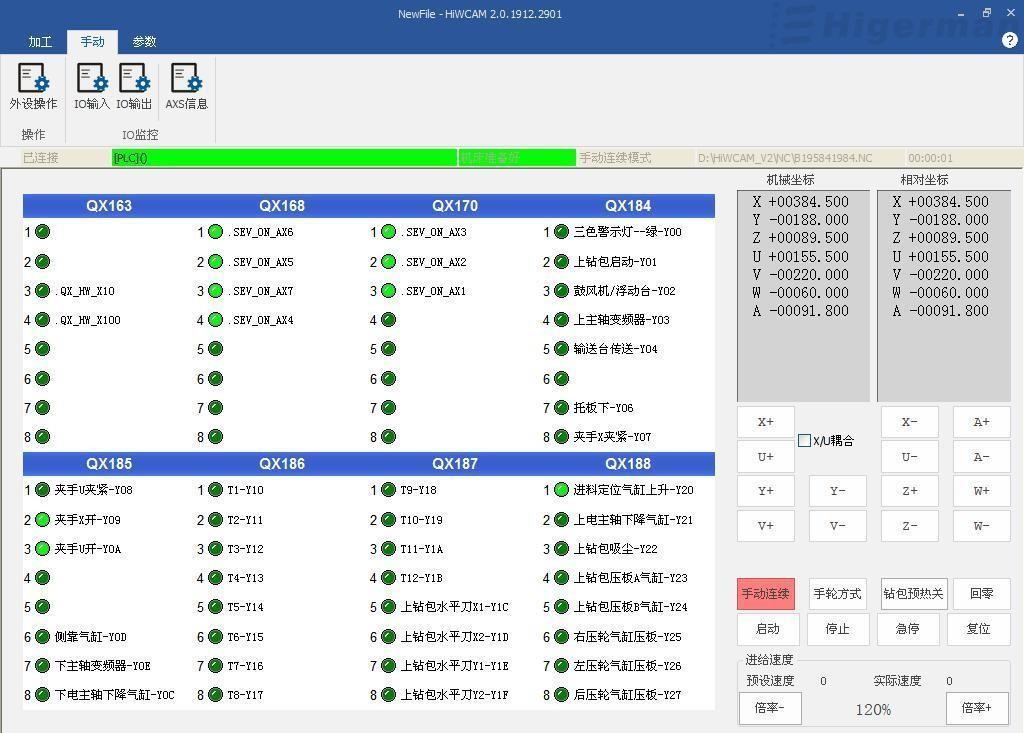
Task: Toggle the 上钻包水平刀X1-Y1C indicator
Action: 388,607
